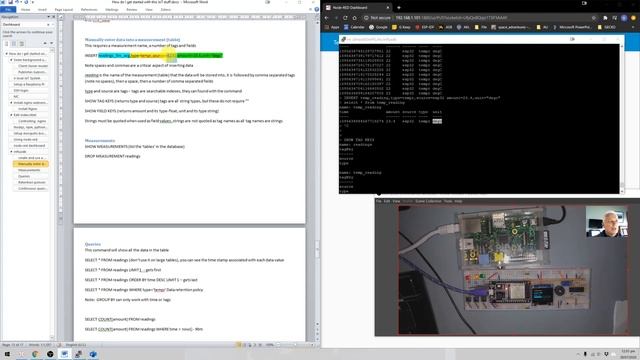Bookmark this page with the star icon
640x360 pixels.
pyautogui.click(x=594, y=18)
